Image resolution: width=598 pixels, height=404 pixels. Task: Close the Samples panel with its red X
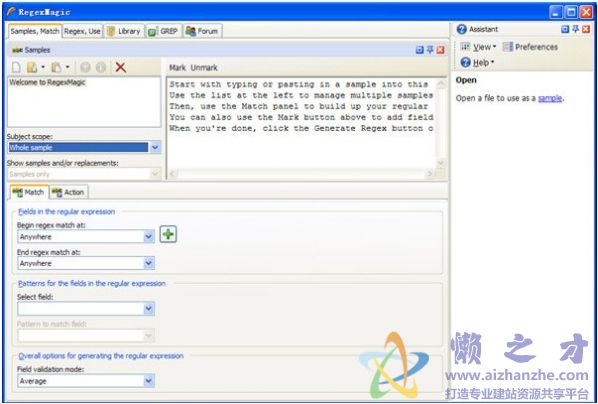pyautogui.click(x=440, y=50)
